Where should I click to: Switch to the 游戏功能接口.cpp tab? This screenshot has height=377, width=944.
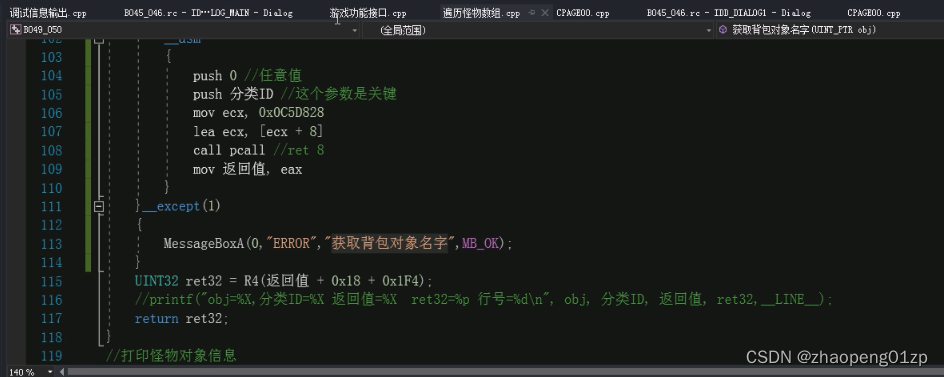[368, 13]
